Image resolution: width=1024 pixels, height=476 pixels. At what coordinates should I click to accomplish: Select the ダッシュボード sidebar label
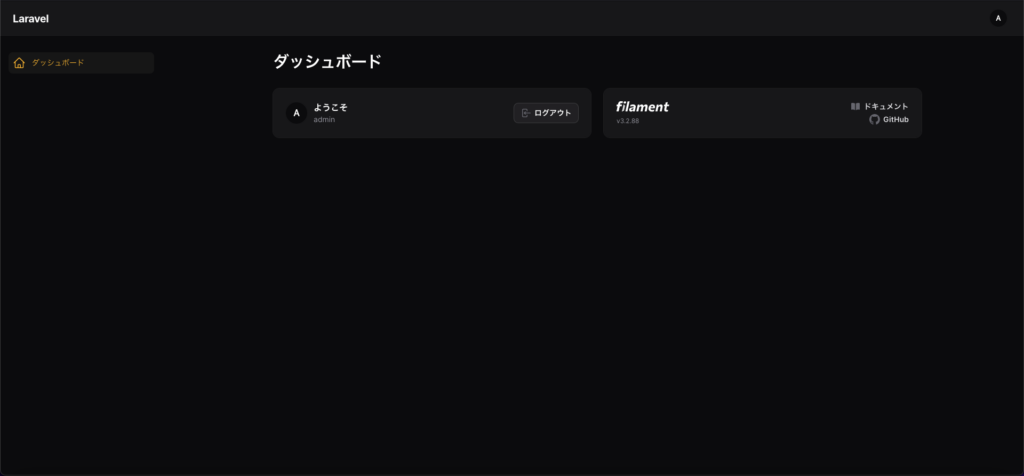58,63
